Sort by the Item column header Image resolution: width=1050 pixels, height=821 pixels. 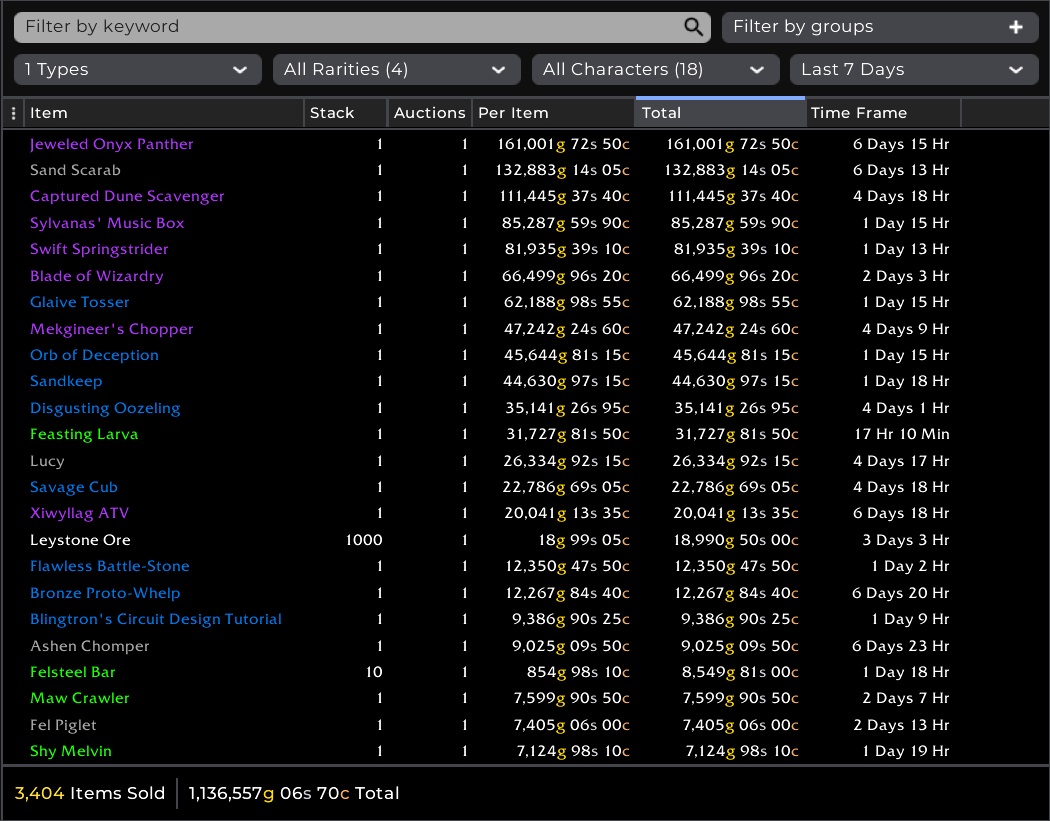[164, 113]
